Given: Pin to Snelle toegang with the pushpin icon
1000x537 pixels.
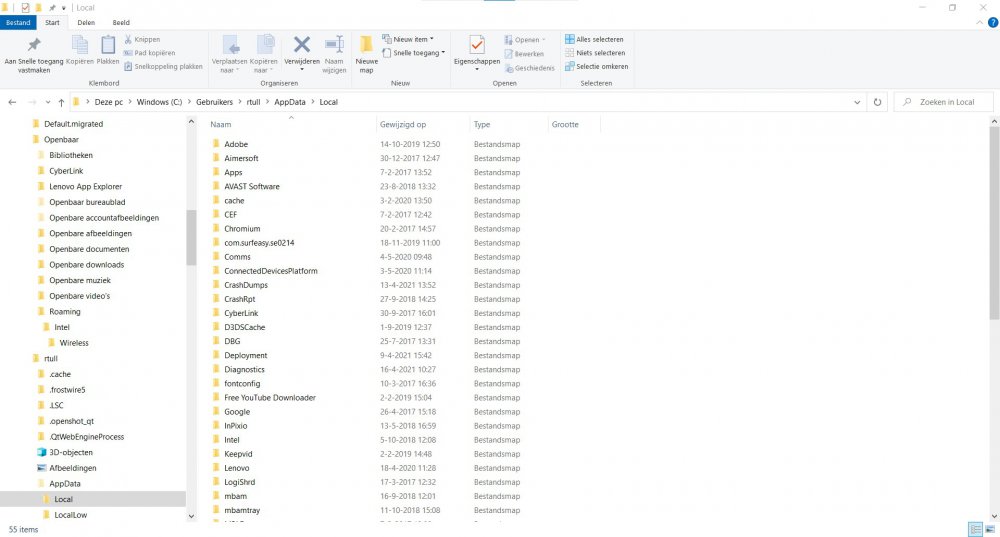Looking at the screenshot, I should pos(33,46).
